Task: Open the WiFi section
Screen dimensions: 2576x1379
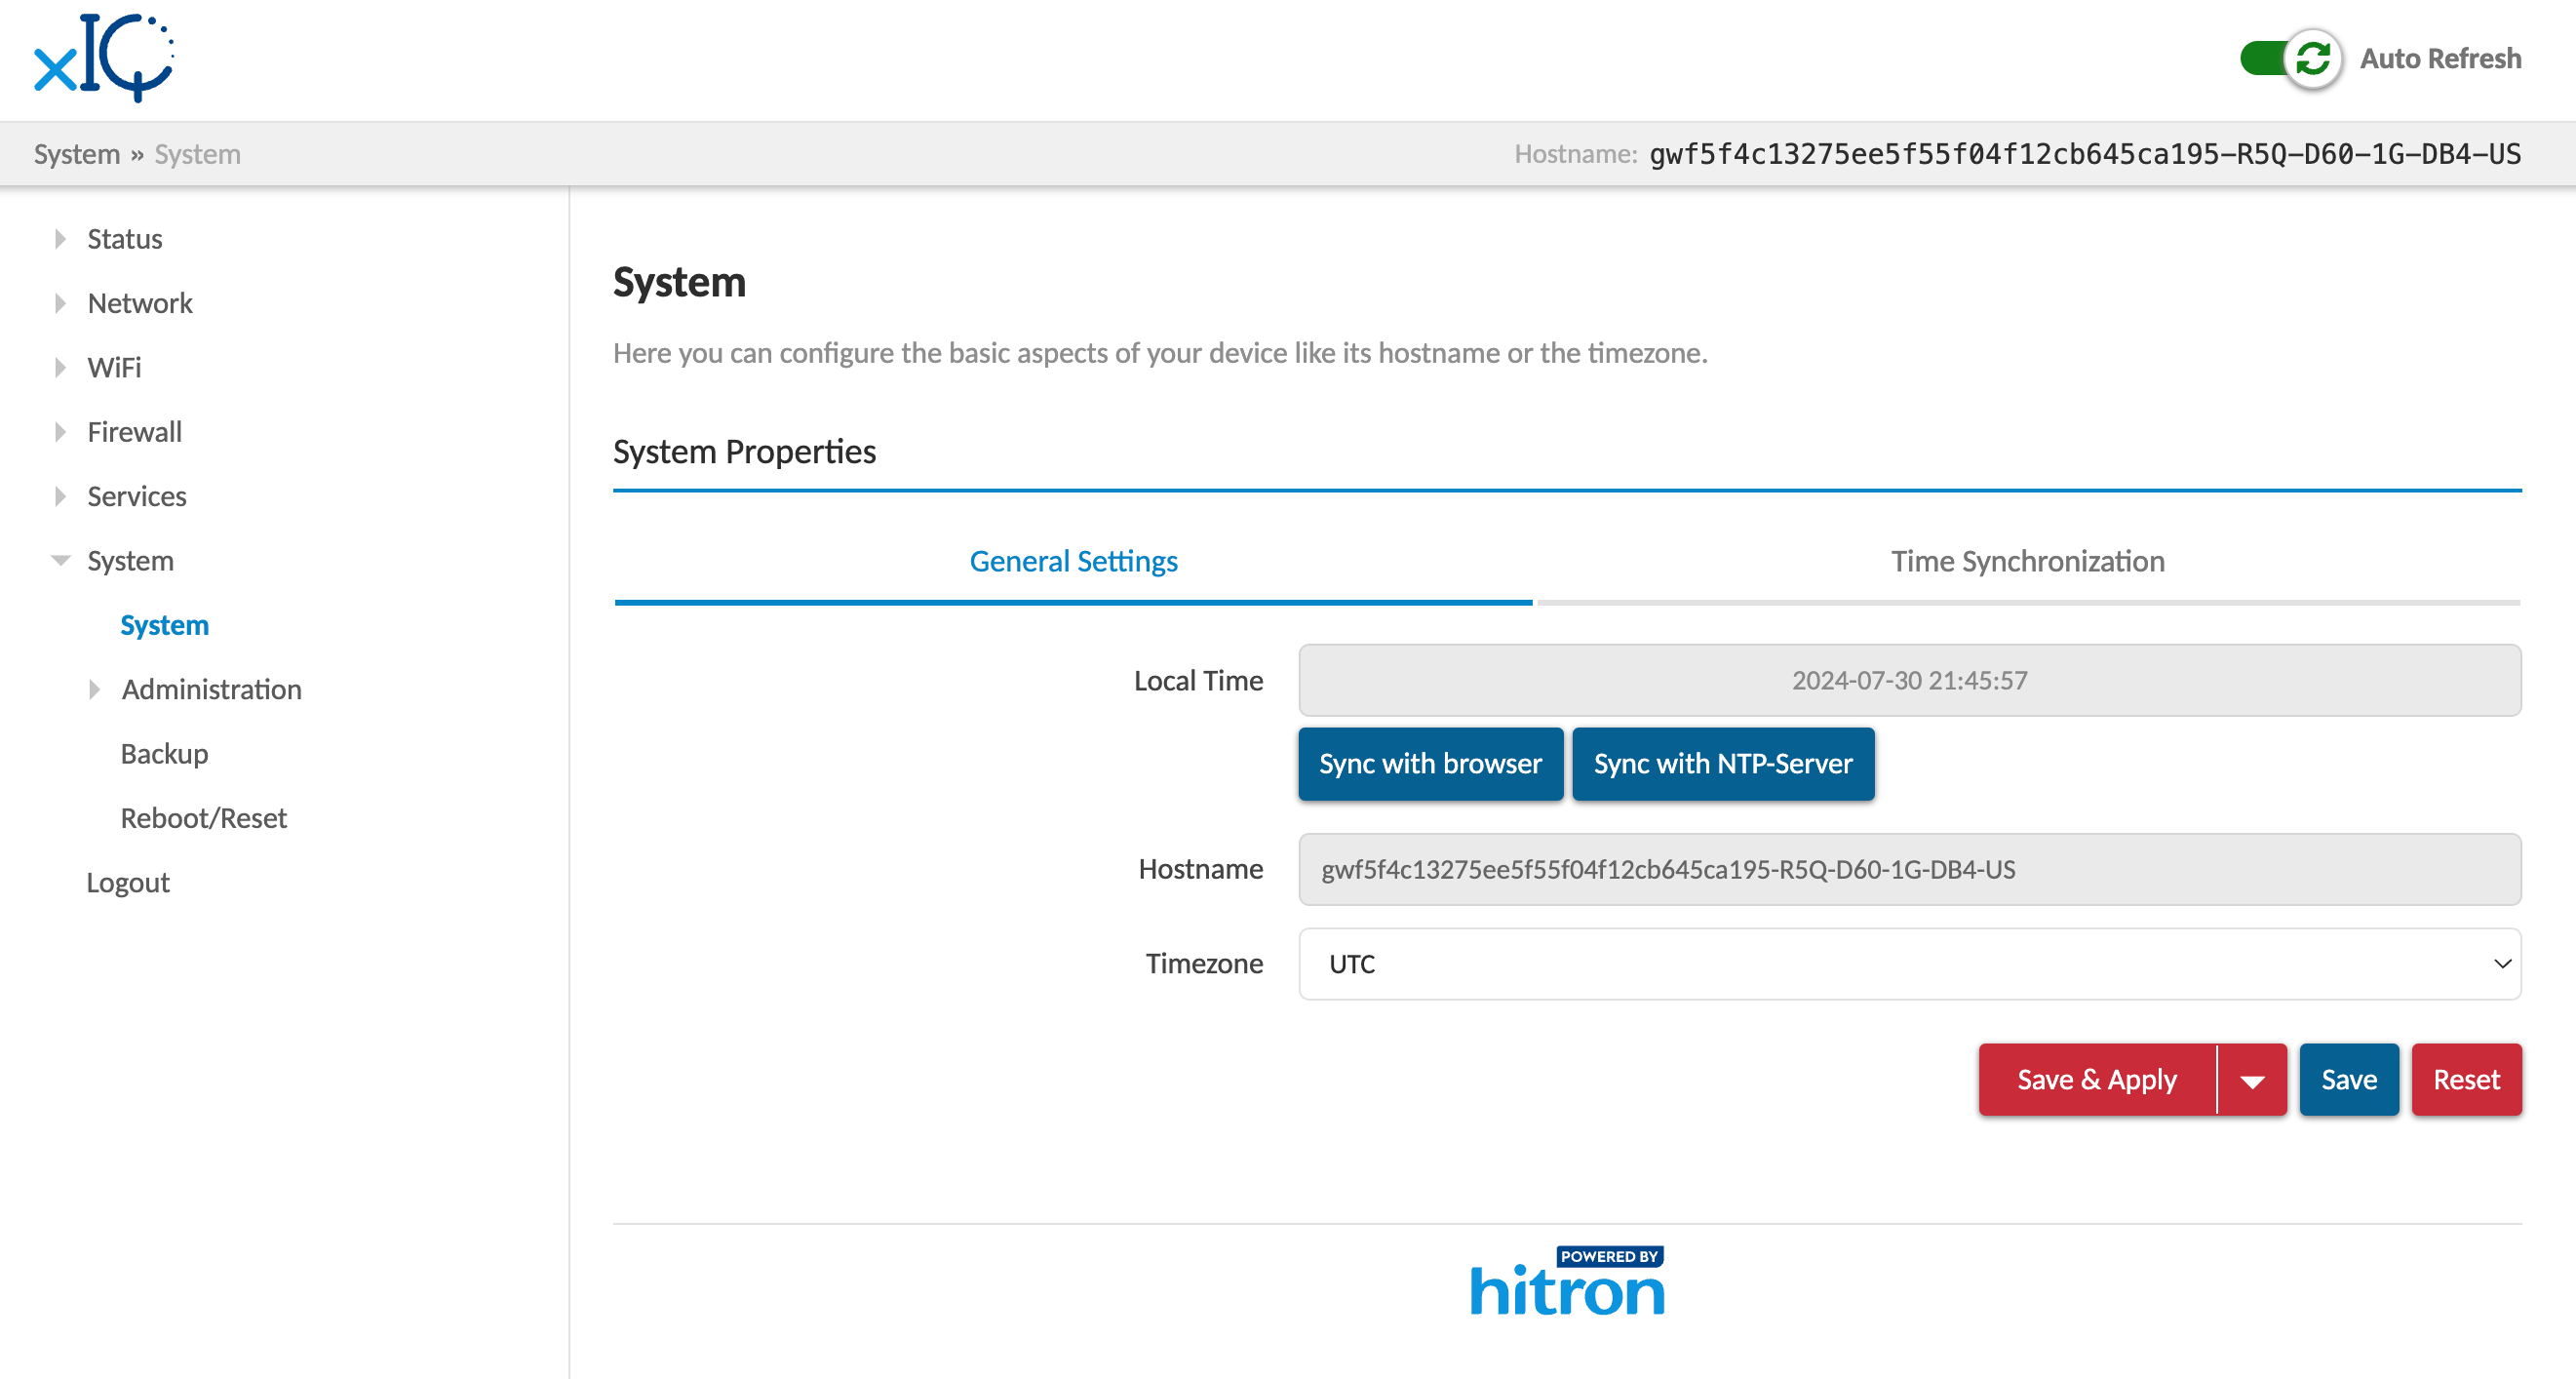Action: pyautogui.click(x=114, y=367)
